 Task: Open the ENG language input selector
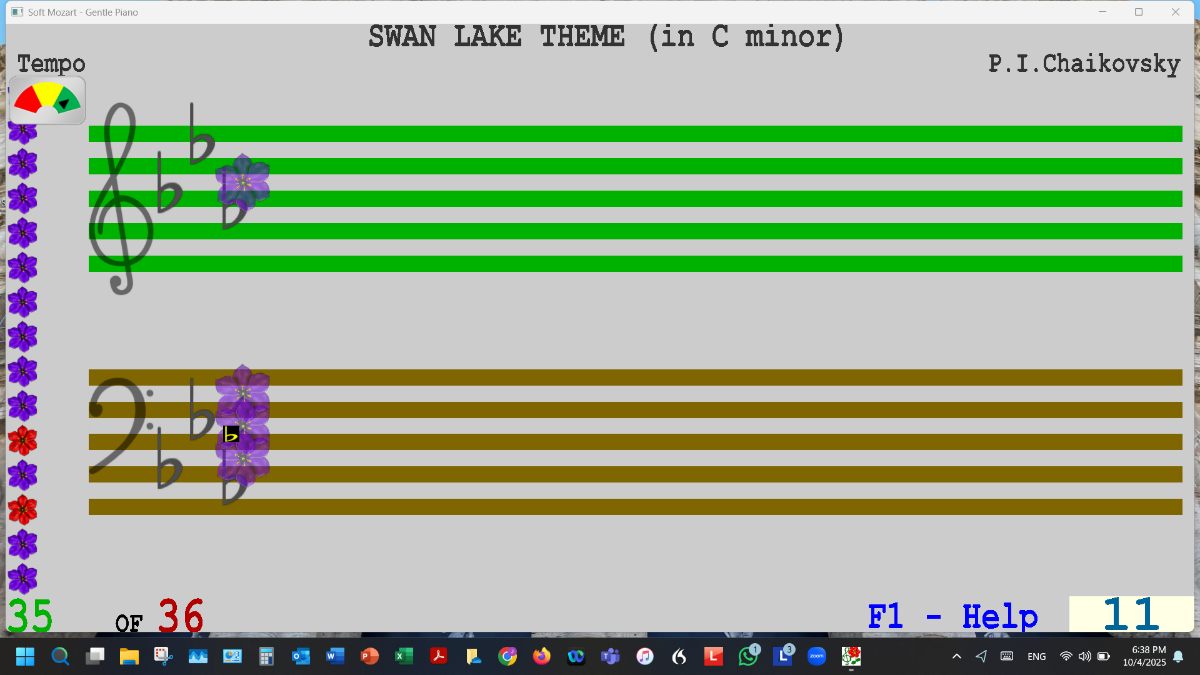pyautogui.click(x=1036, y=657)
